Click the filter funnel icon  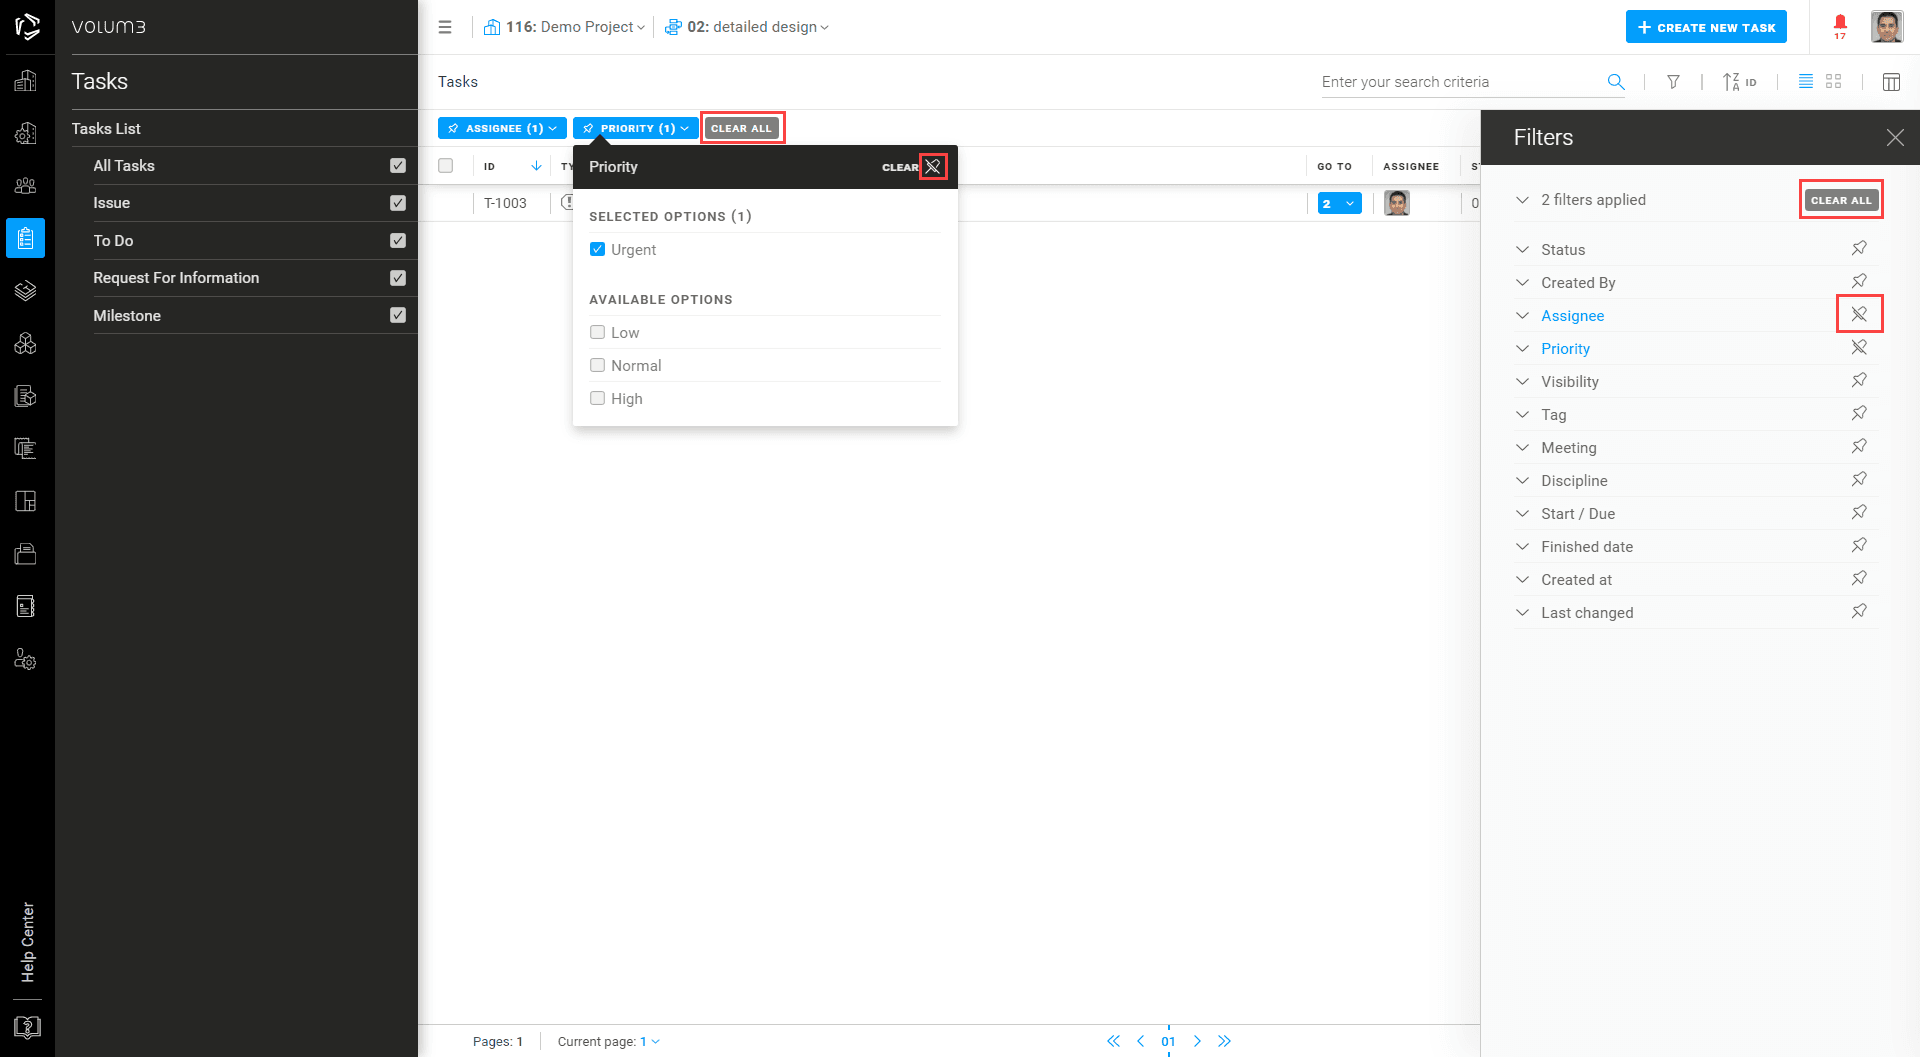tap(1673, 82)
